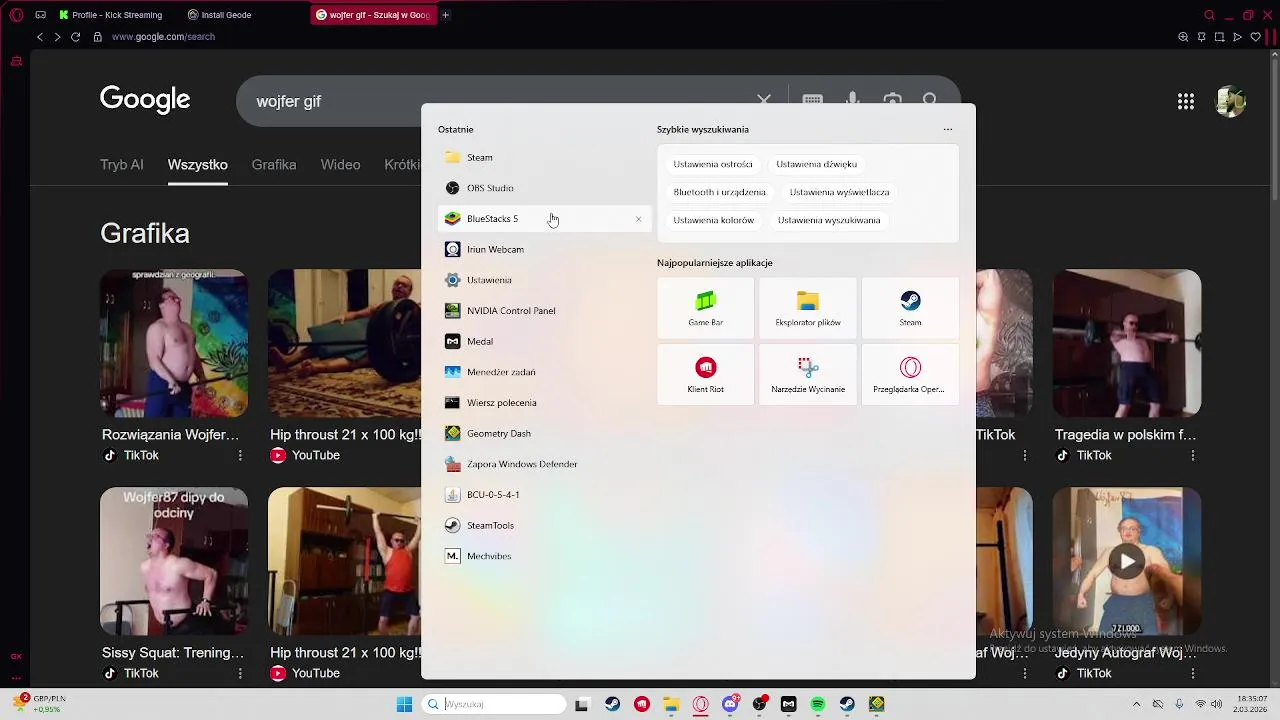Switch to Google Grafika tab
Screen dimensions: 1280x720
coord(274,165)
